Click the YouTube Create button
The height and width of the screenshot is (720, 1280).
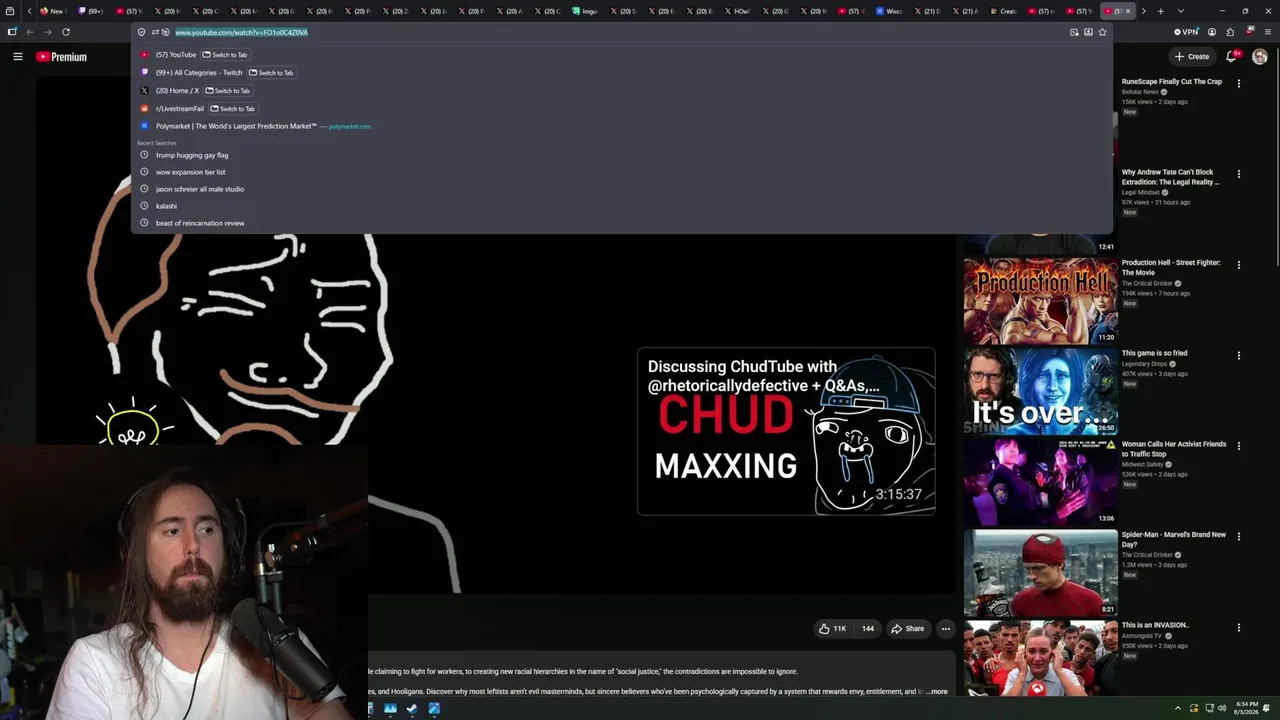[1192, 57]
